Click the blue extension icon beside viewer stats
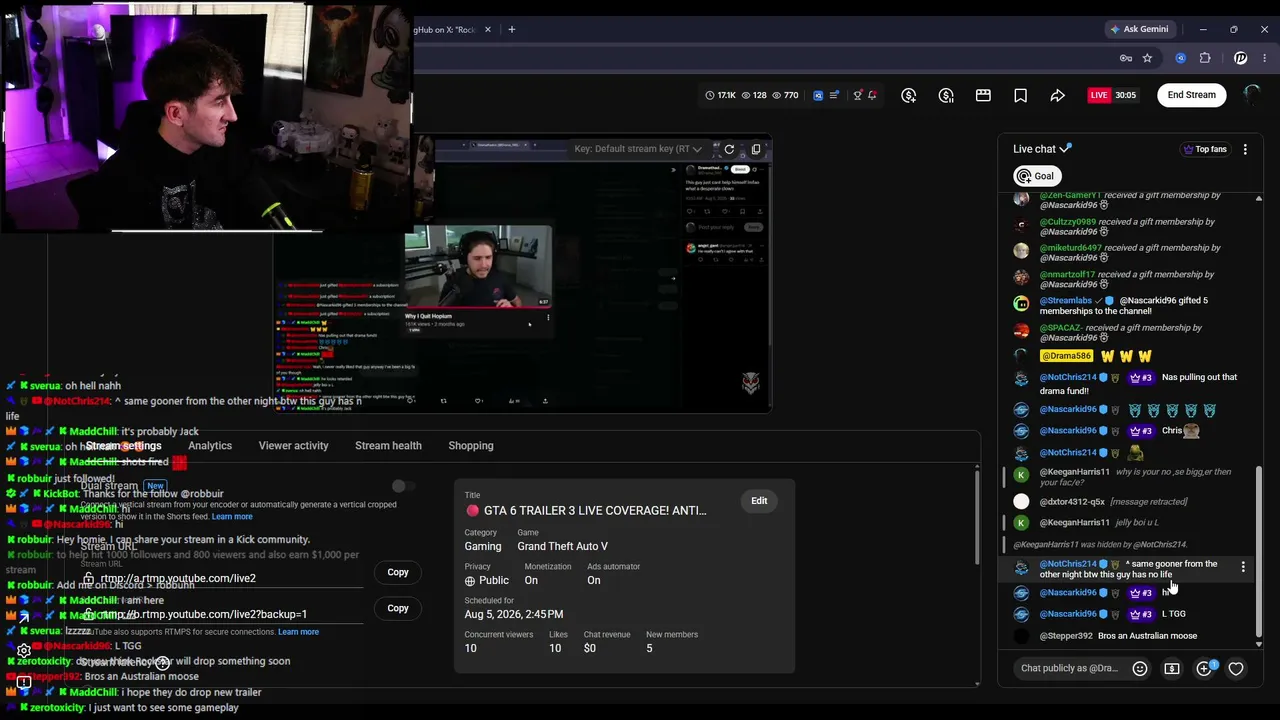Screen dimensions: 1280x720 818,95
